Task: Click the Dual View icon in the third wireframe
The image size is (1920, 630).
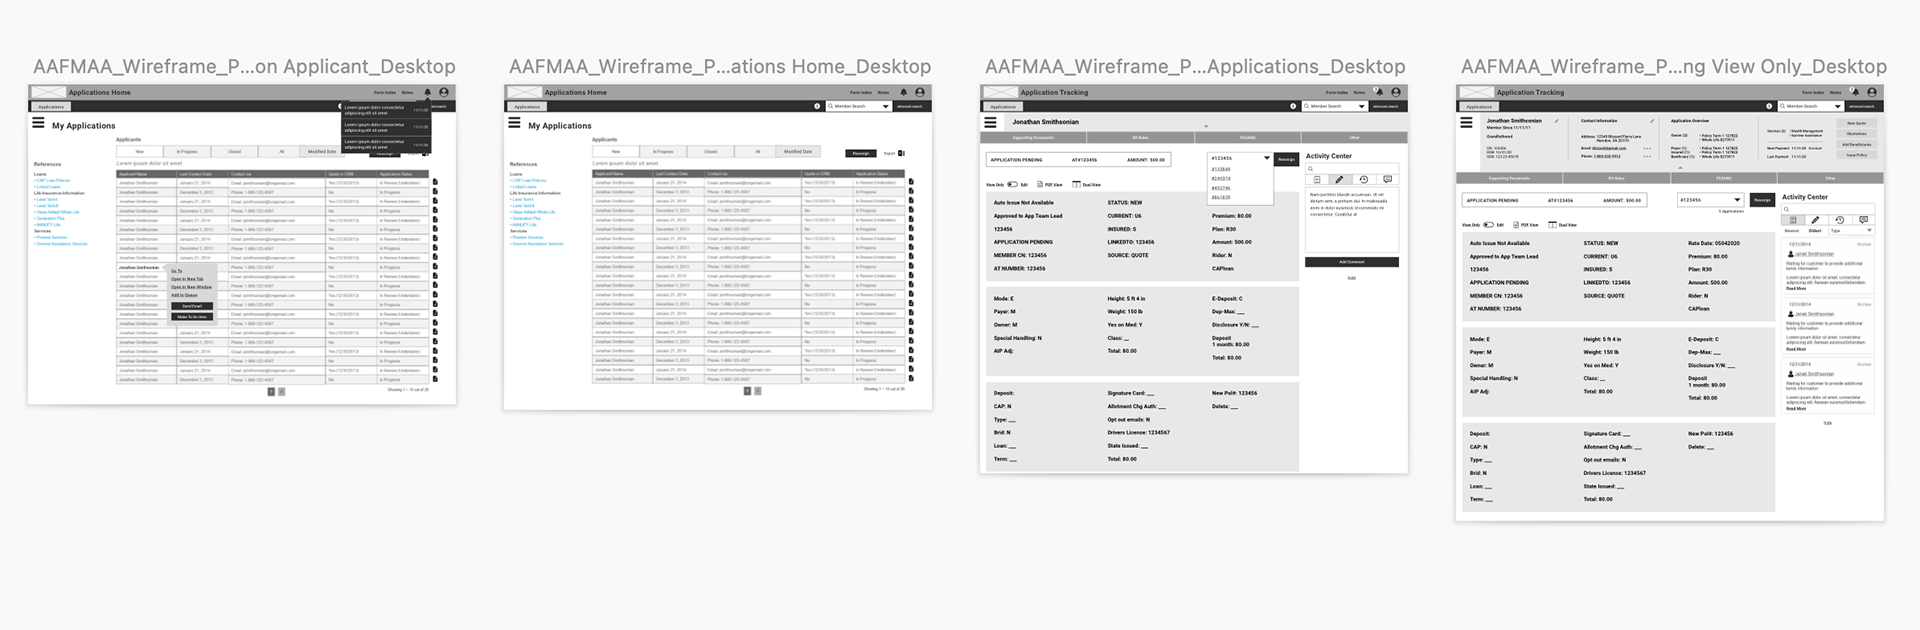Action: click(x=1076, y=184)
